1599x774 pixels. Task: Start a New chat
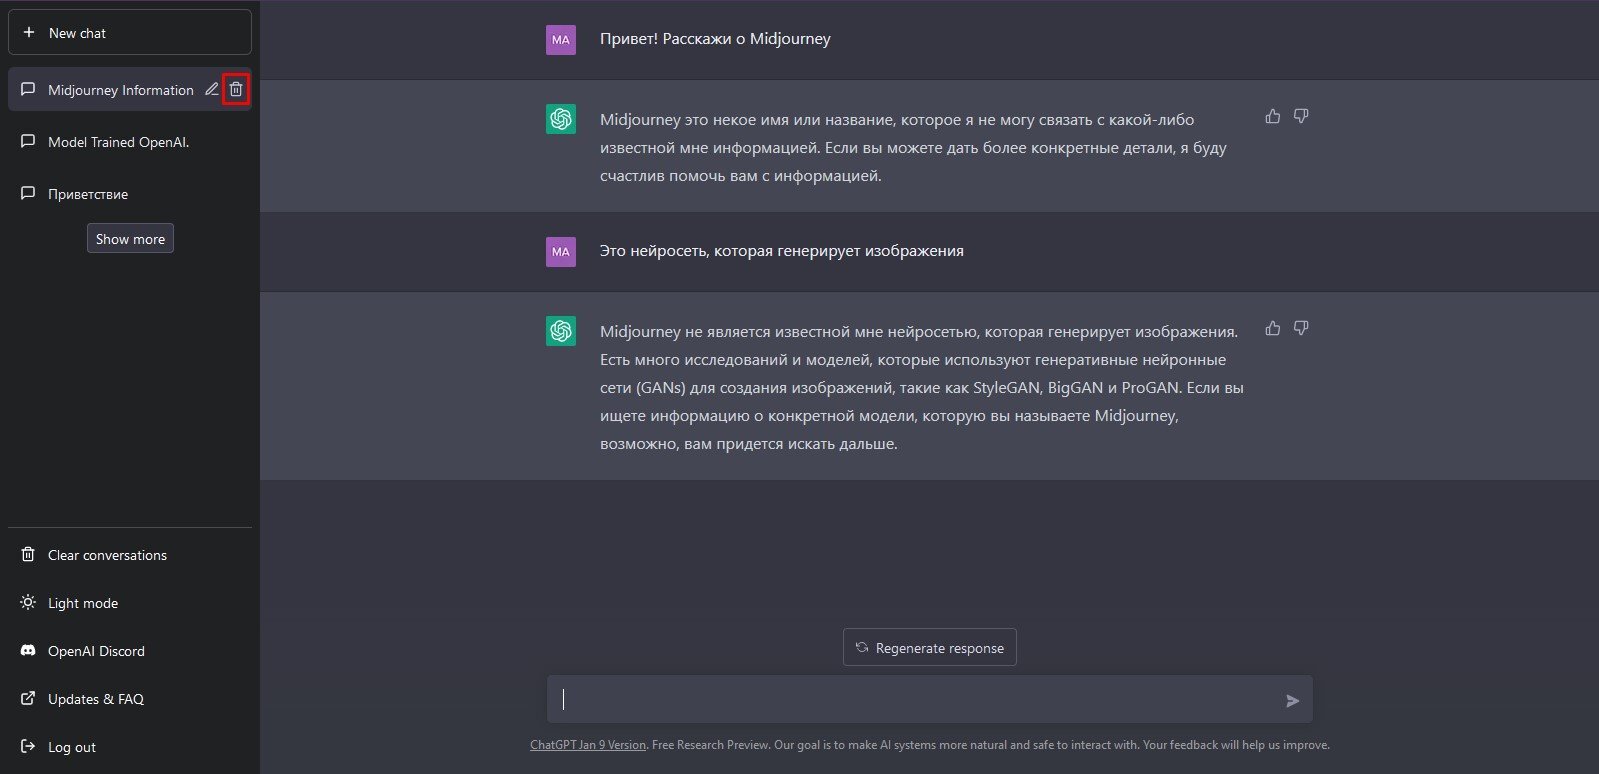[x=130, y=33]
